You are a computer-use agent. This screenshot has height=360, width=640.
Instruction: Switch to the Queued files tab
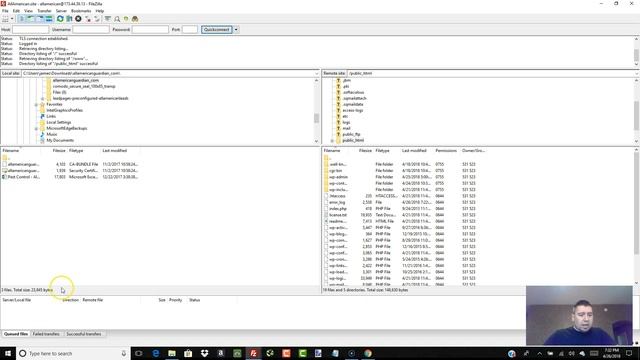point(16,334)
